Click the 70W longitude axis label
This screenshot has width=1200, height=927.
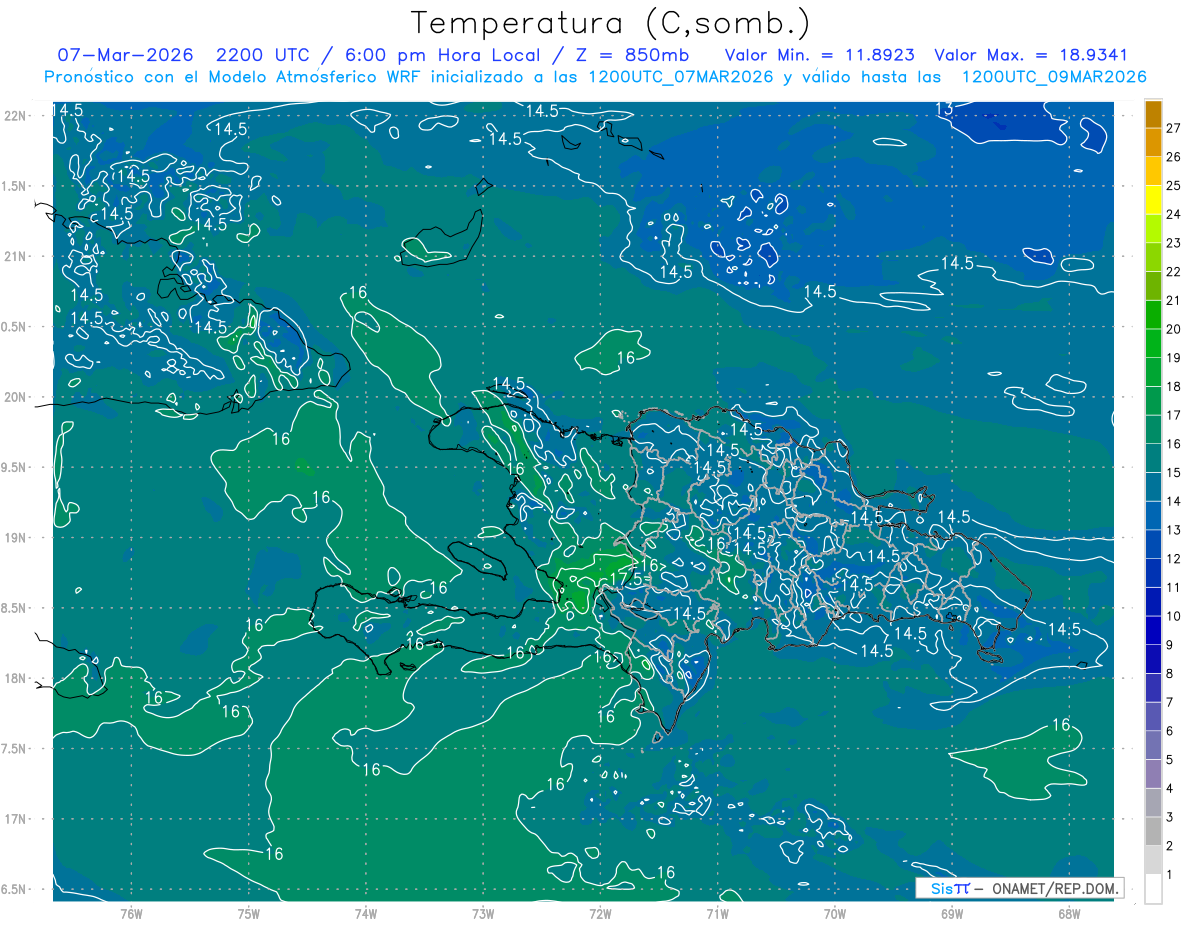tap(835, 913)
